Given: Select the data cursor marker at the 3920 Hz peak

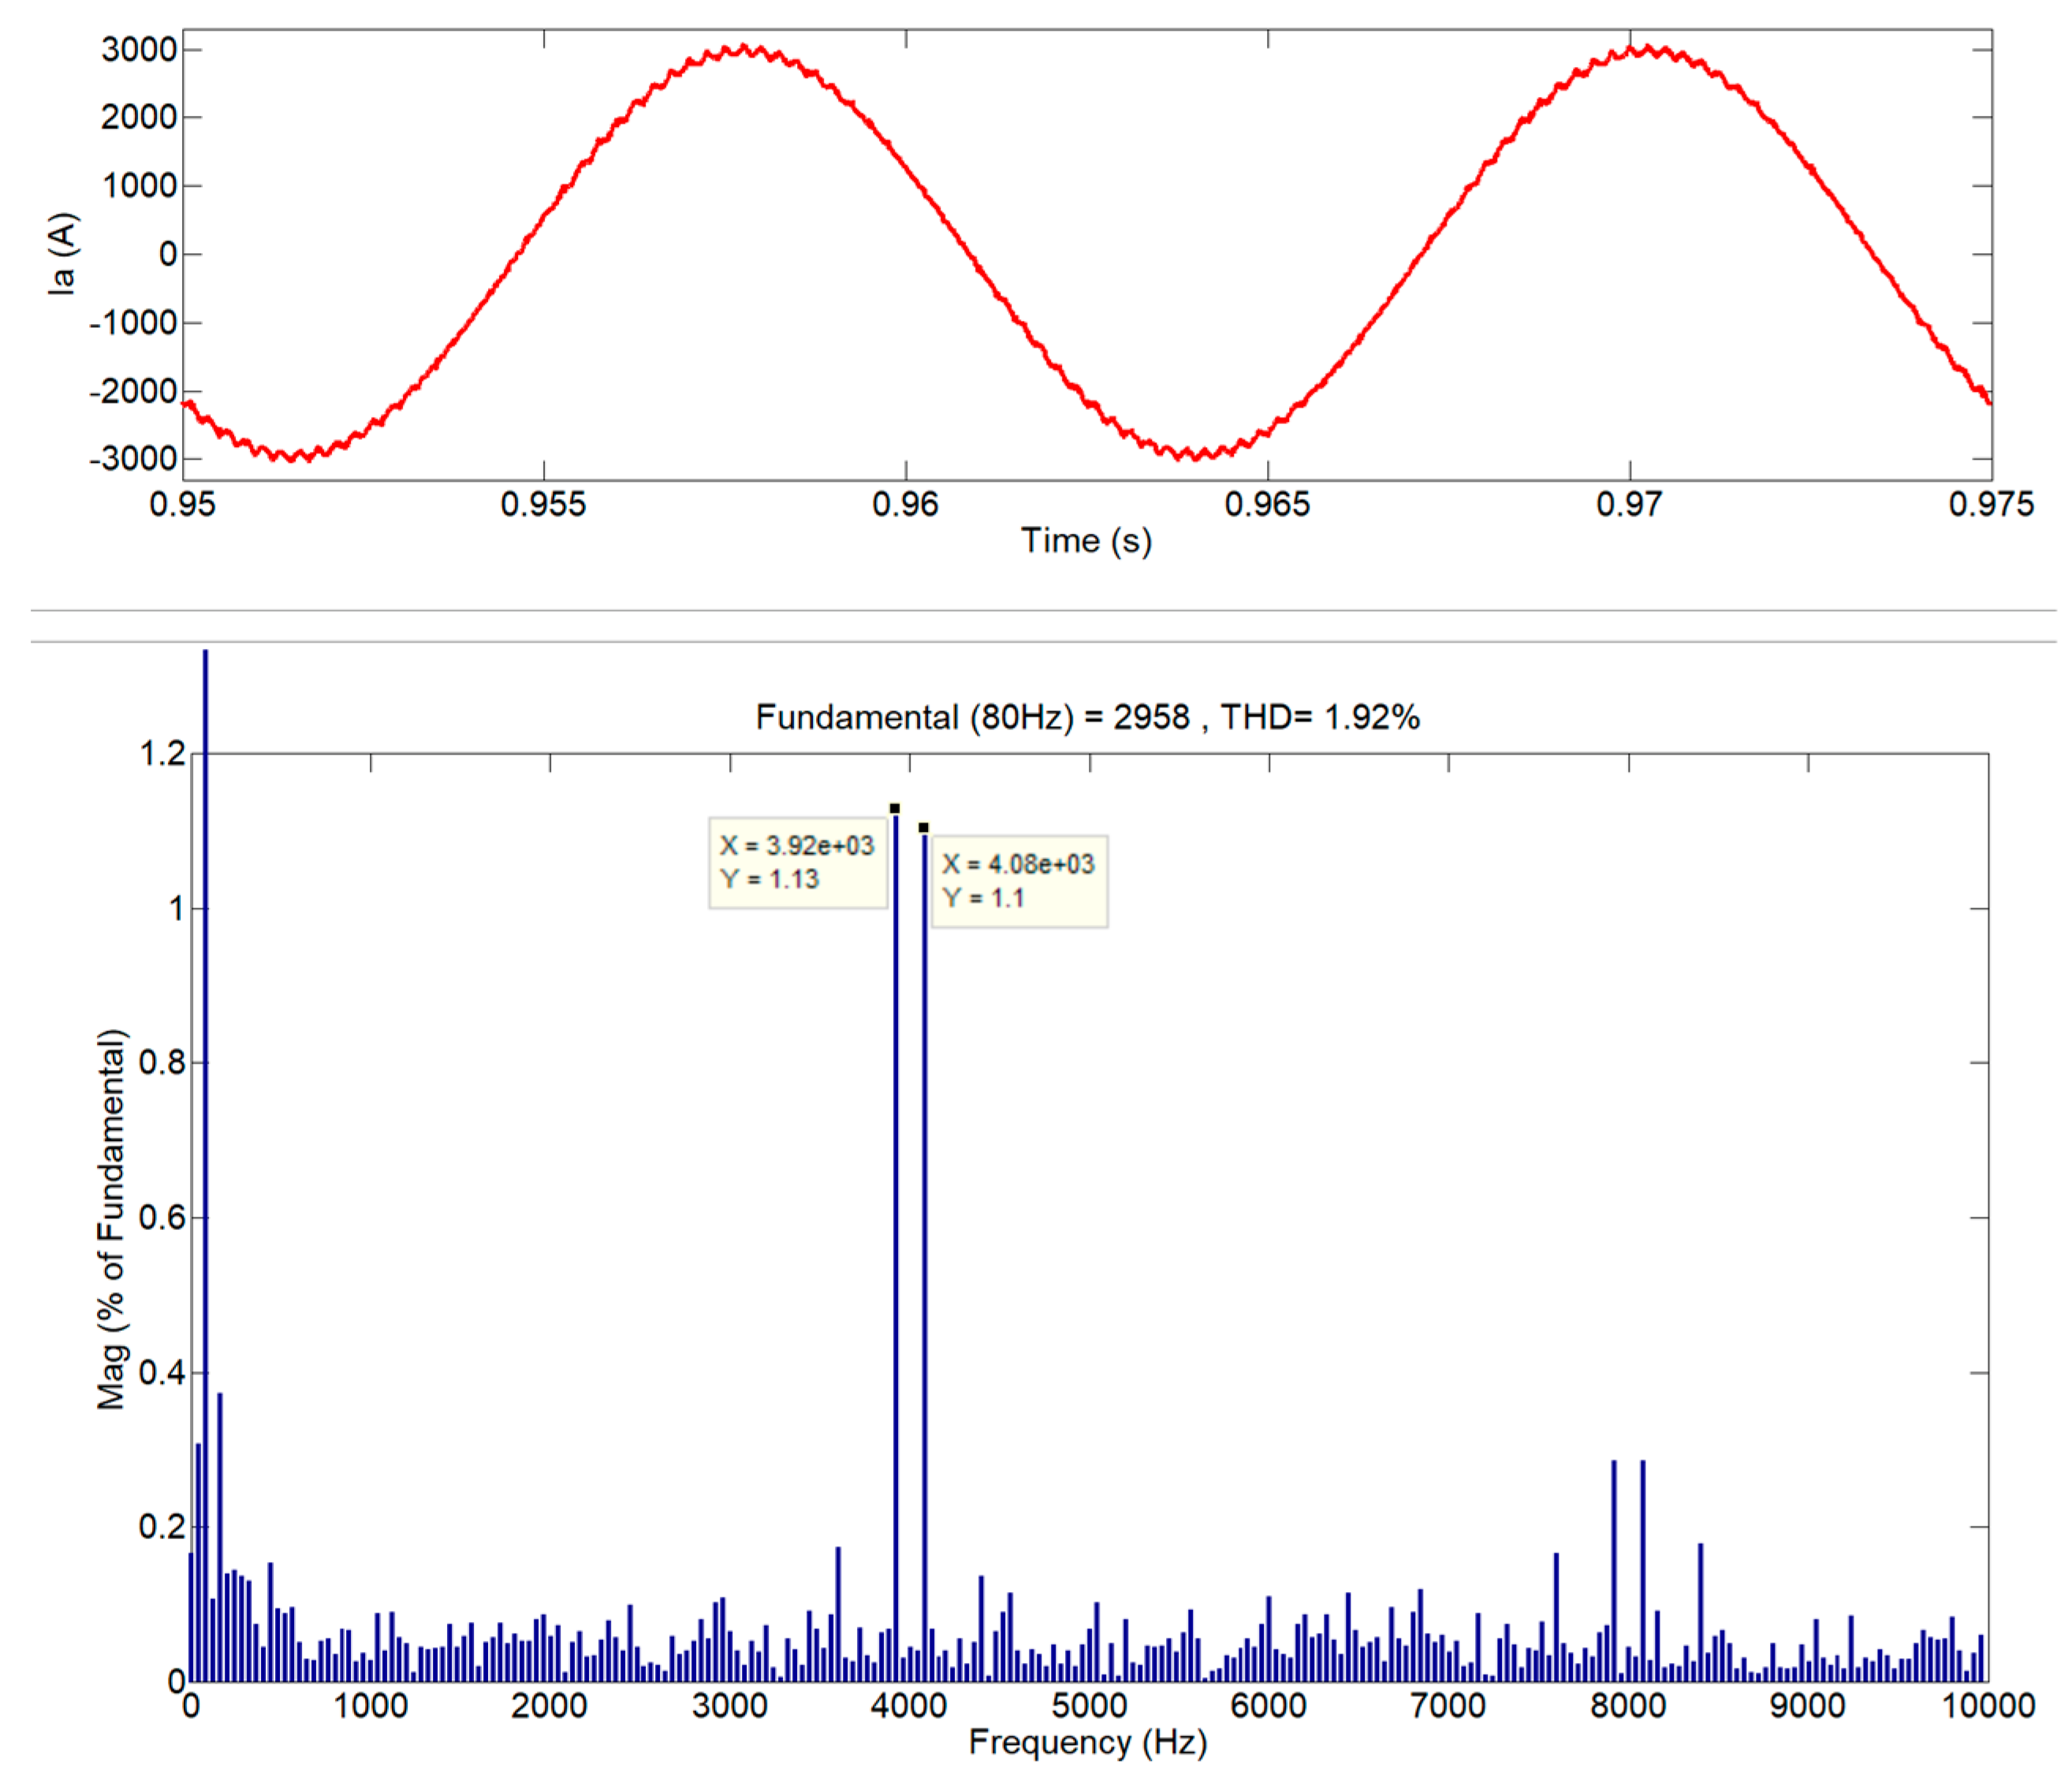Looking at the screenshot, I should 895,808.
